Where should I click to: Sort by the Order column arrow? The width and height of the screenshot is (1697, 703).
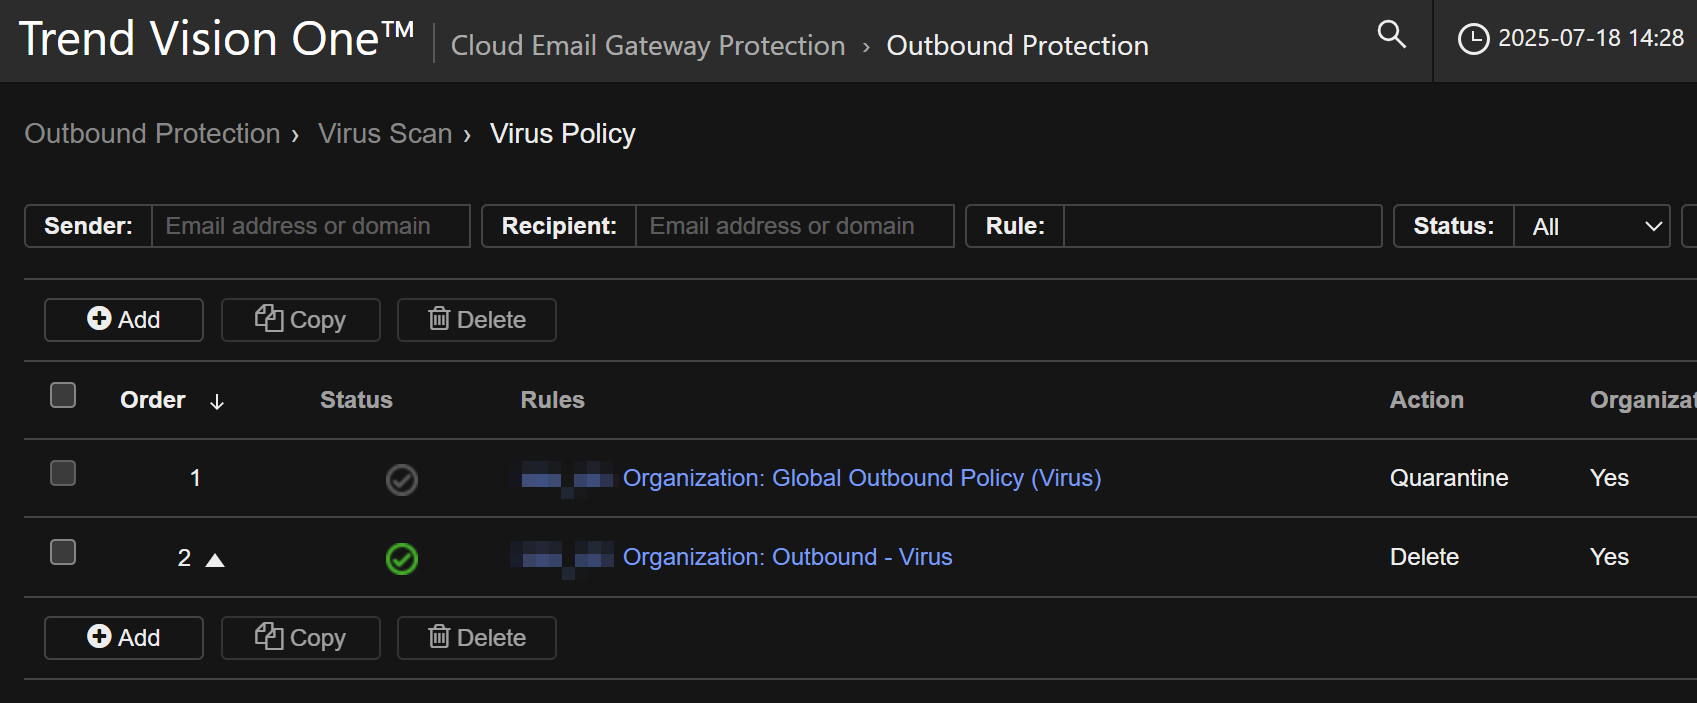217,402
